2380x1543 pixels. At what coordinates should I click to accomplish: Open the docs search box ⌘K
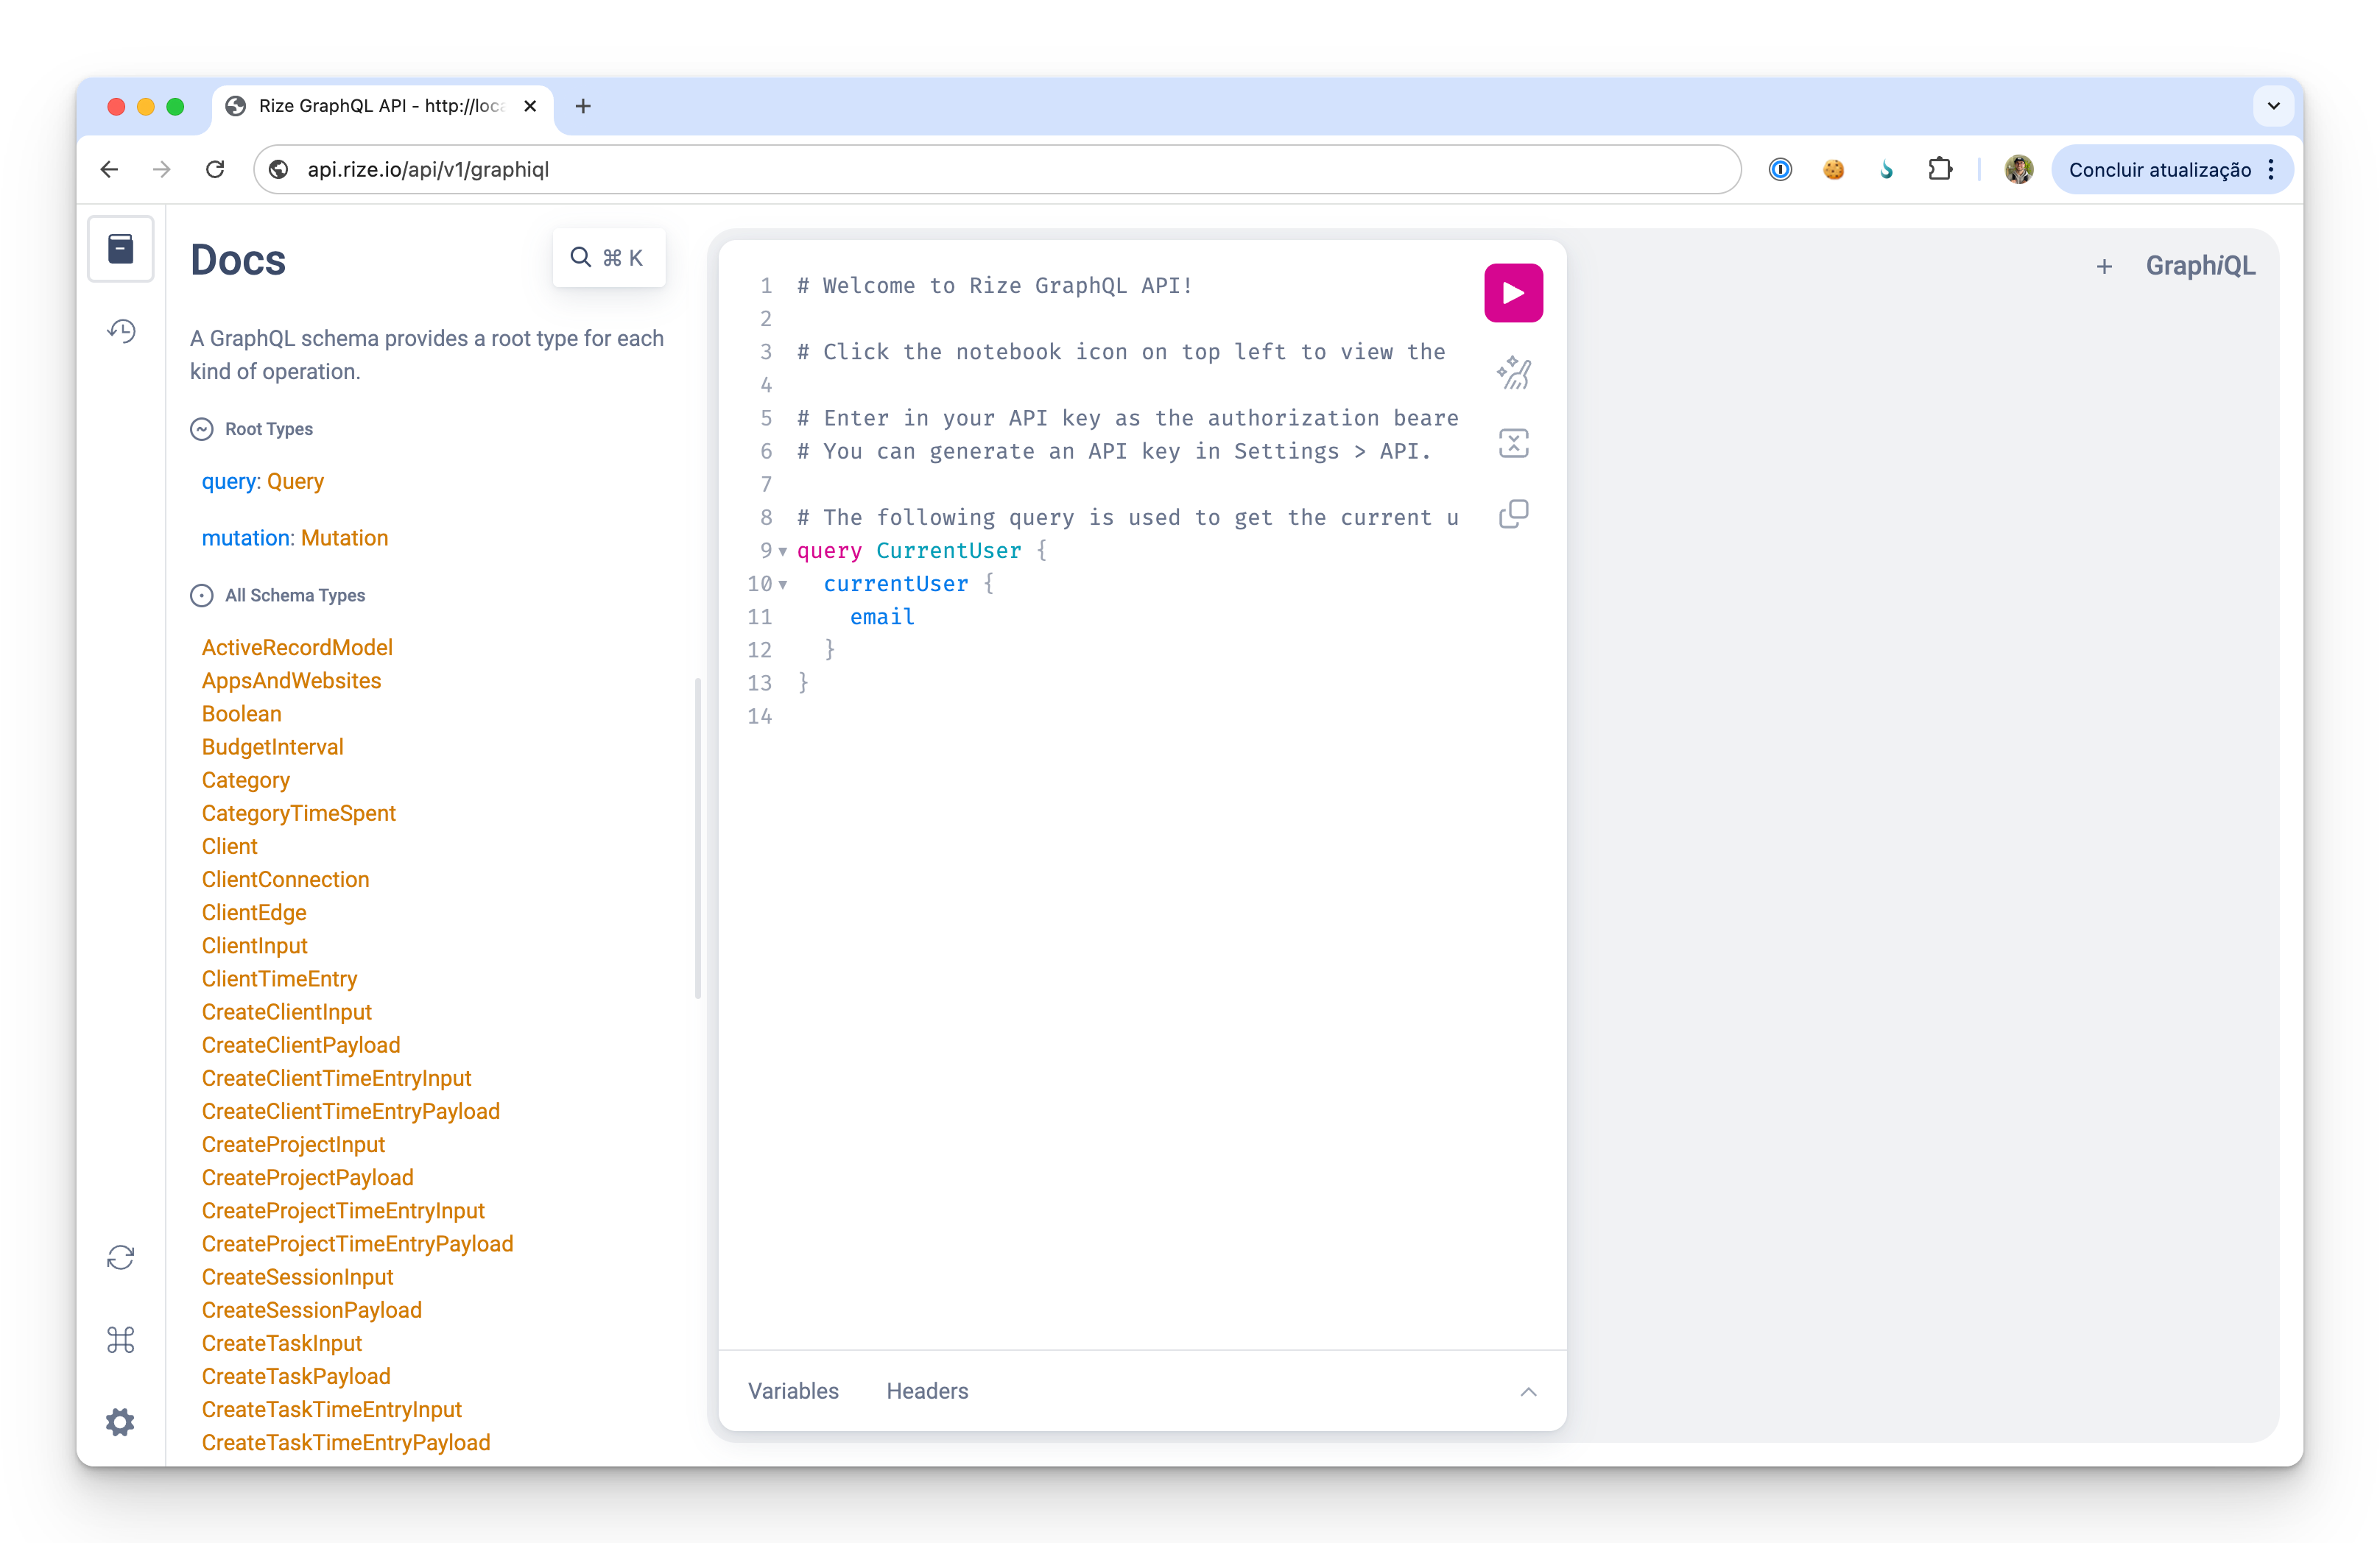click(608, 258)
